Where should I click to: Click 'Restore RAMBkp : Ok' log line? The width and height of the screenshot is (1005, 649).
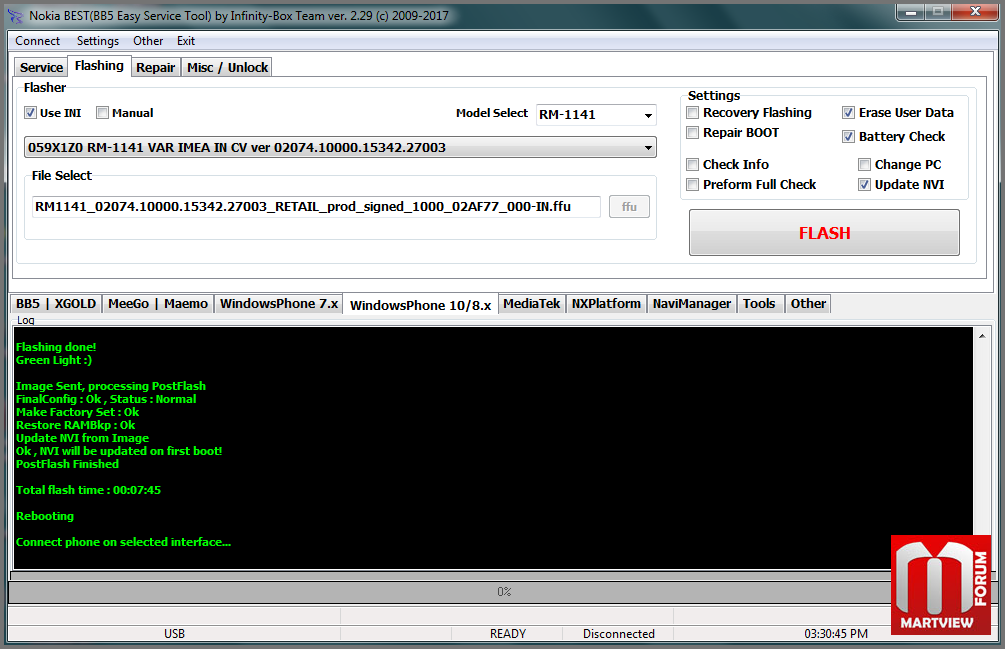tap(76, 425)
